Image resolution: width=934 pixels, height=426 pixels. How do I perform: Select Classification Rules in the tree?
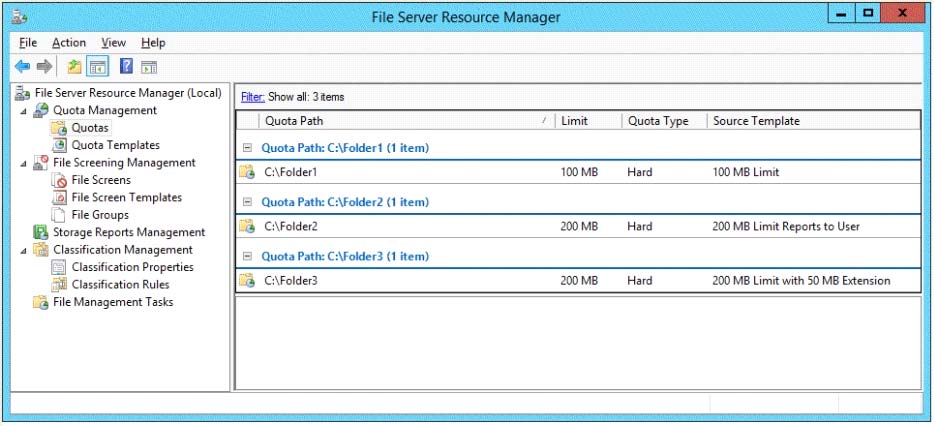coord(120,284)
